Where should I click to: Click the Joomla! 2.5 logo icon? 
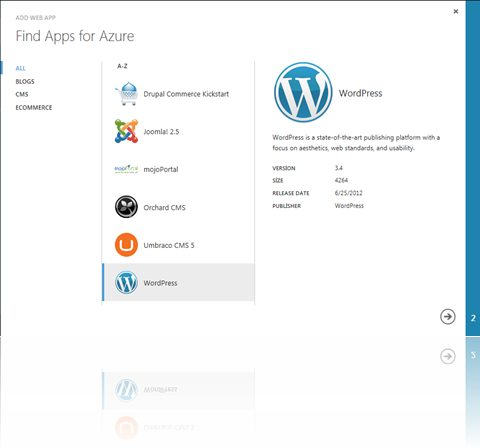pos(126,131)
